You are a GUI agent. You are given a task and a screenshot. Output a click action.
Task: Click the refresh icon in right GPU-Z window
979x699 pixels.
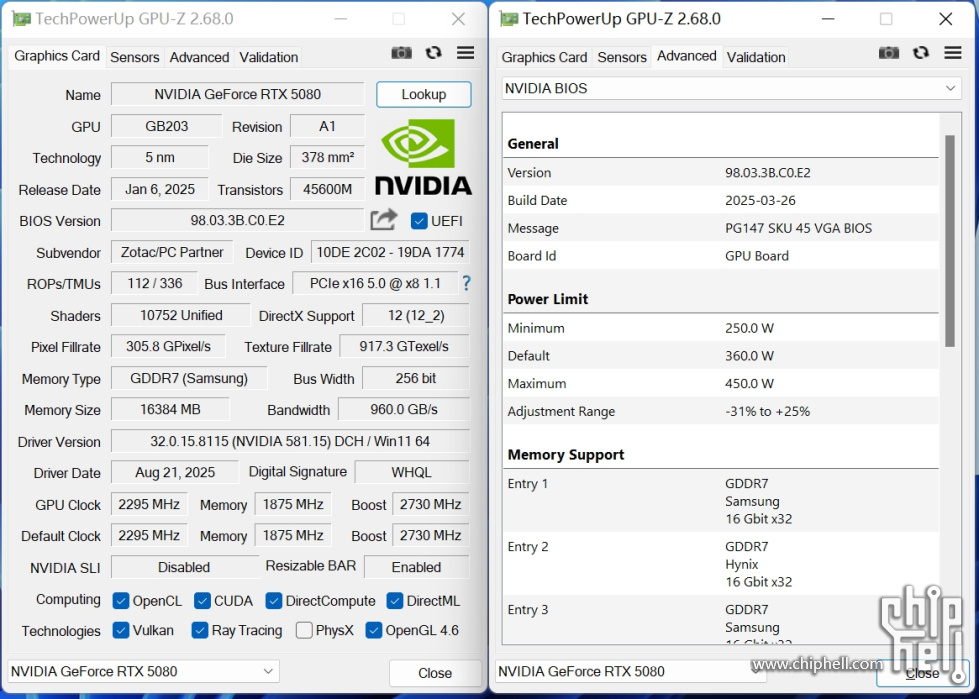(920, 53)
